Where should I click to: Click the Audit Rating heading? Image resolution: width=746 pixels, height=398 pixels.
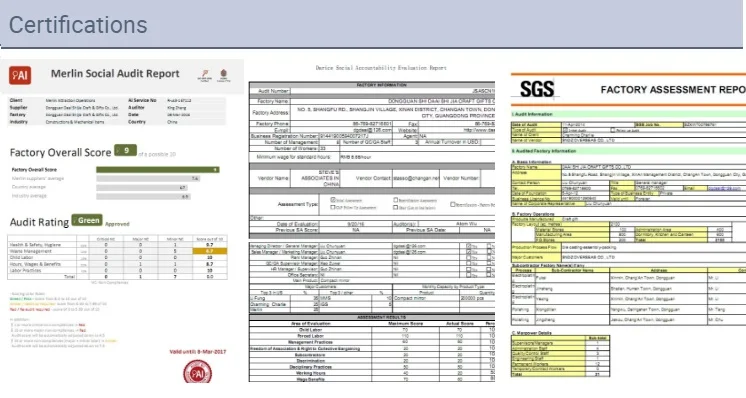pos(39,222)
